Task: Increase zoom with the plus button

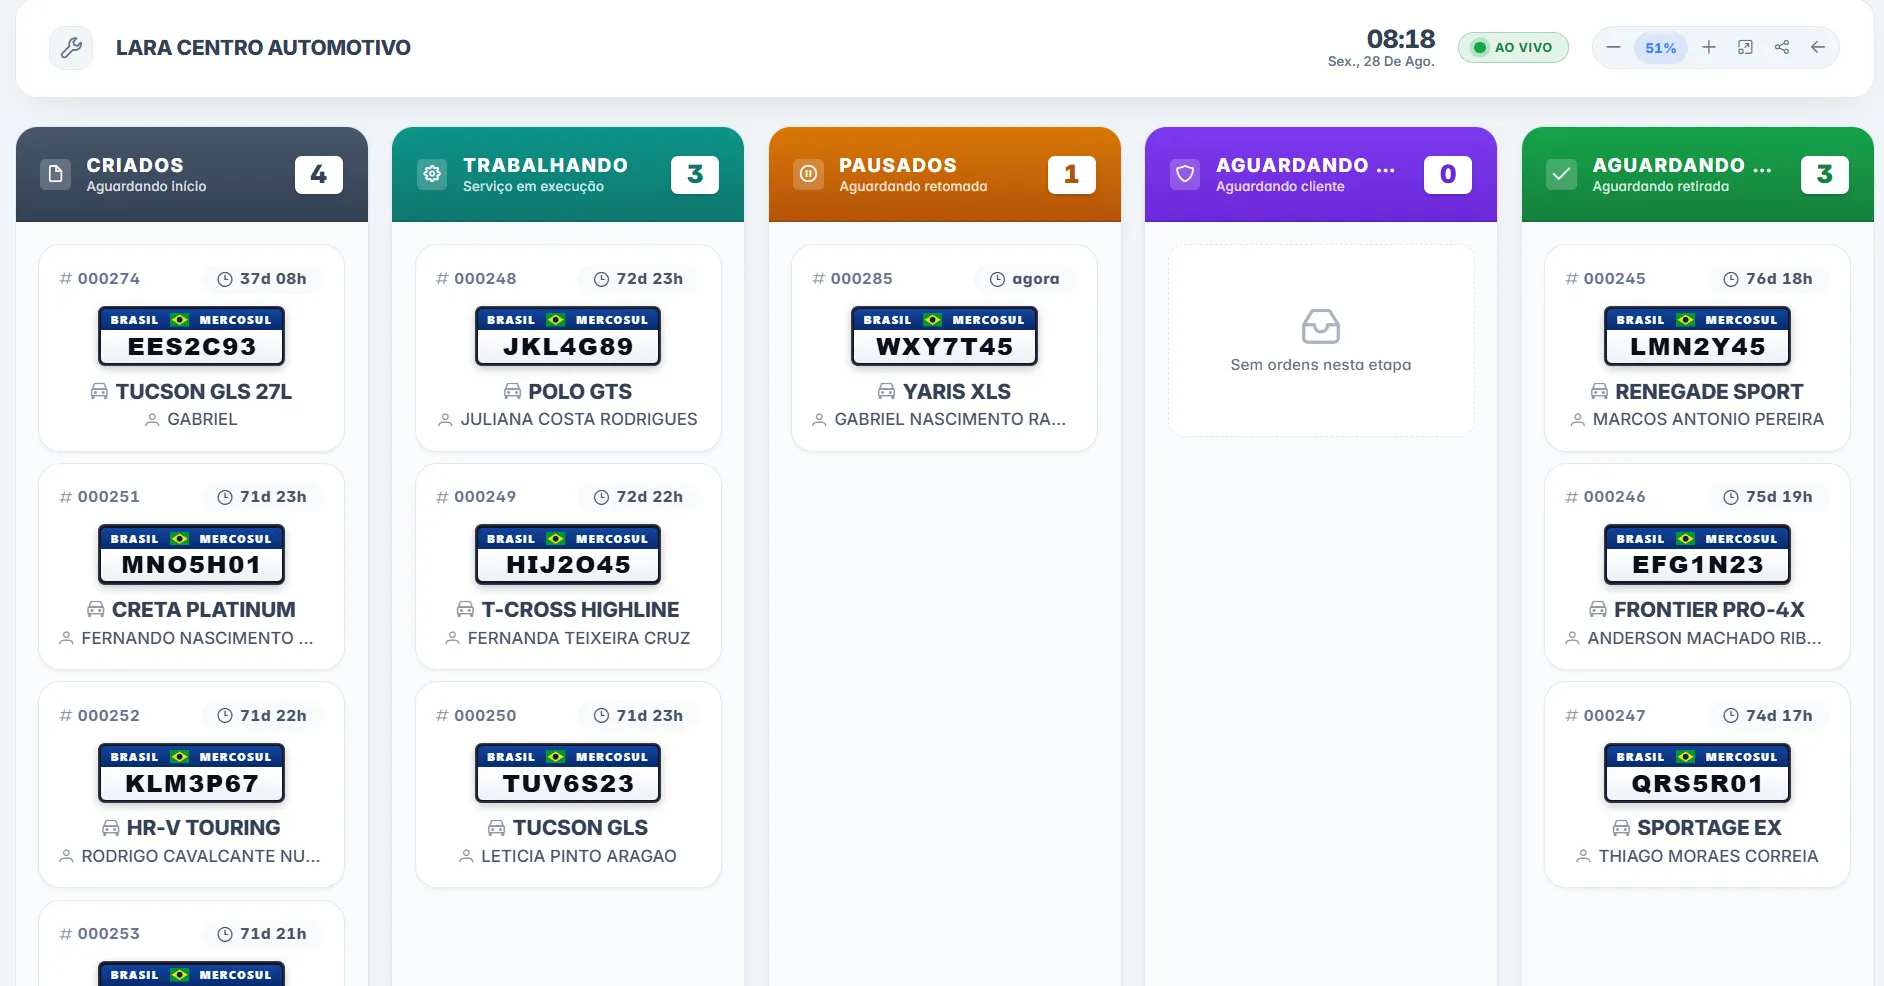Action: point(1709,48)
